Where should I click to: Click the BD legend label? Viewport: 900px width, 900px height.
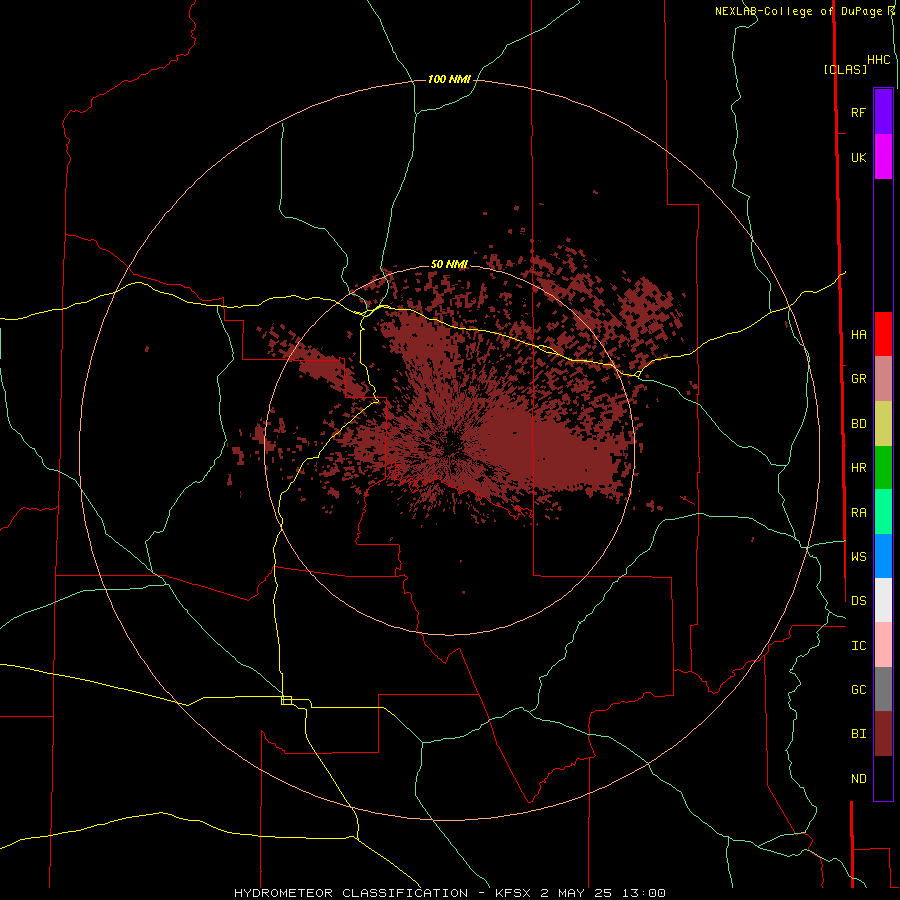tap(858, 424)
